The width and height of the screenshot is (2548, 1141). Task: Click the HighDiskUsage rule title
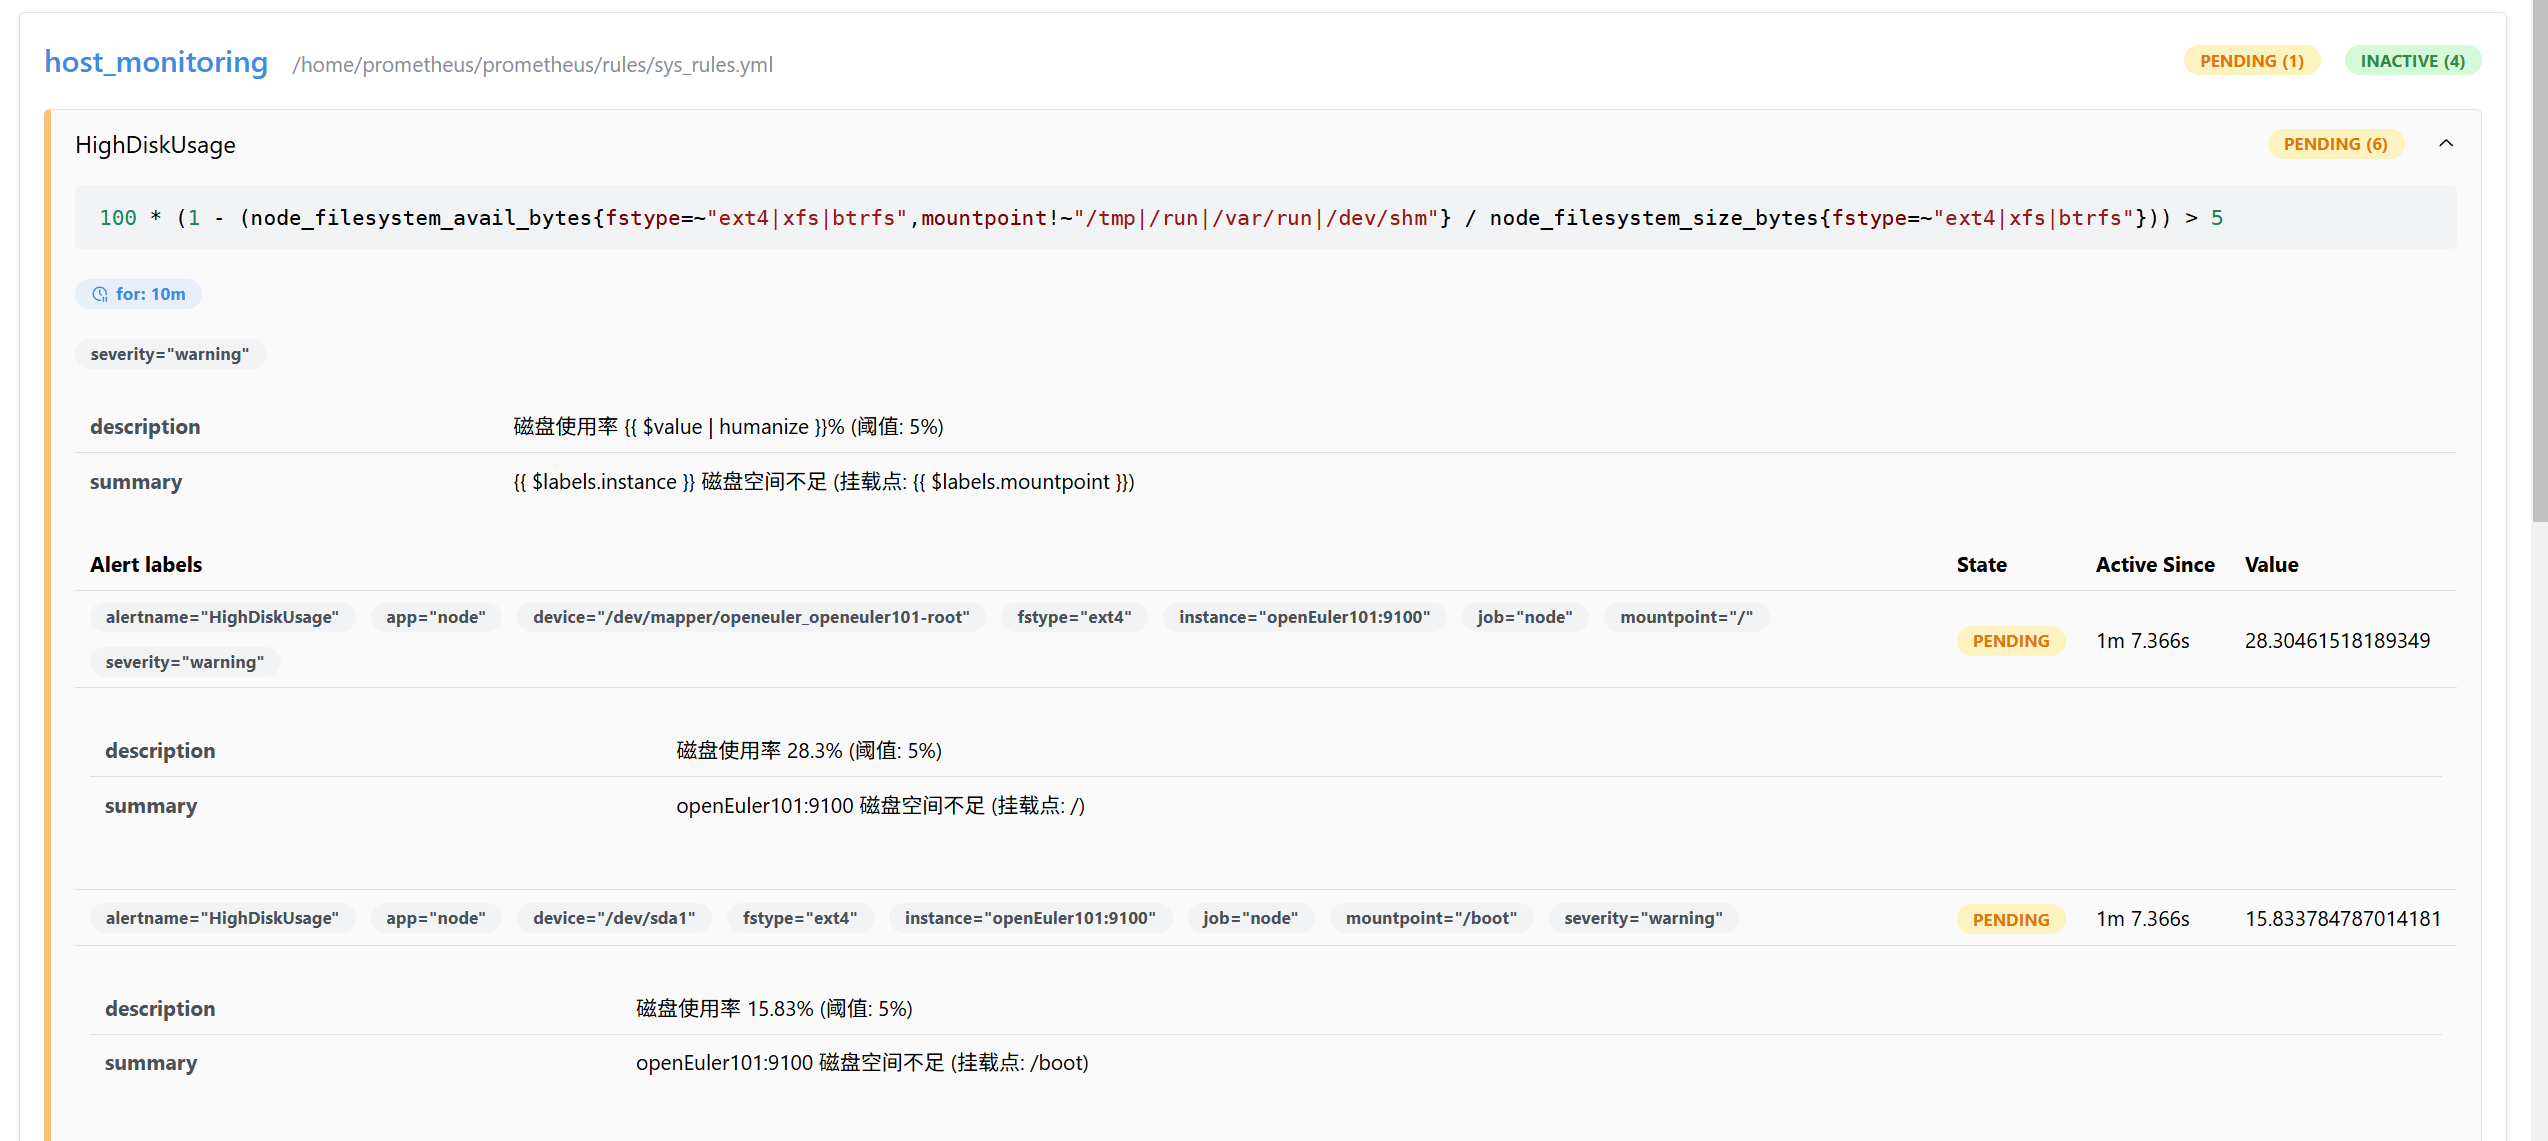pos(154,144)
